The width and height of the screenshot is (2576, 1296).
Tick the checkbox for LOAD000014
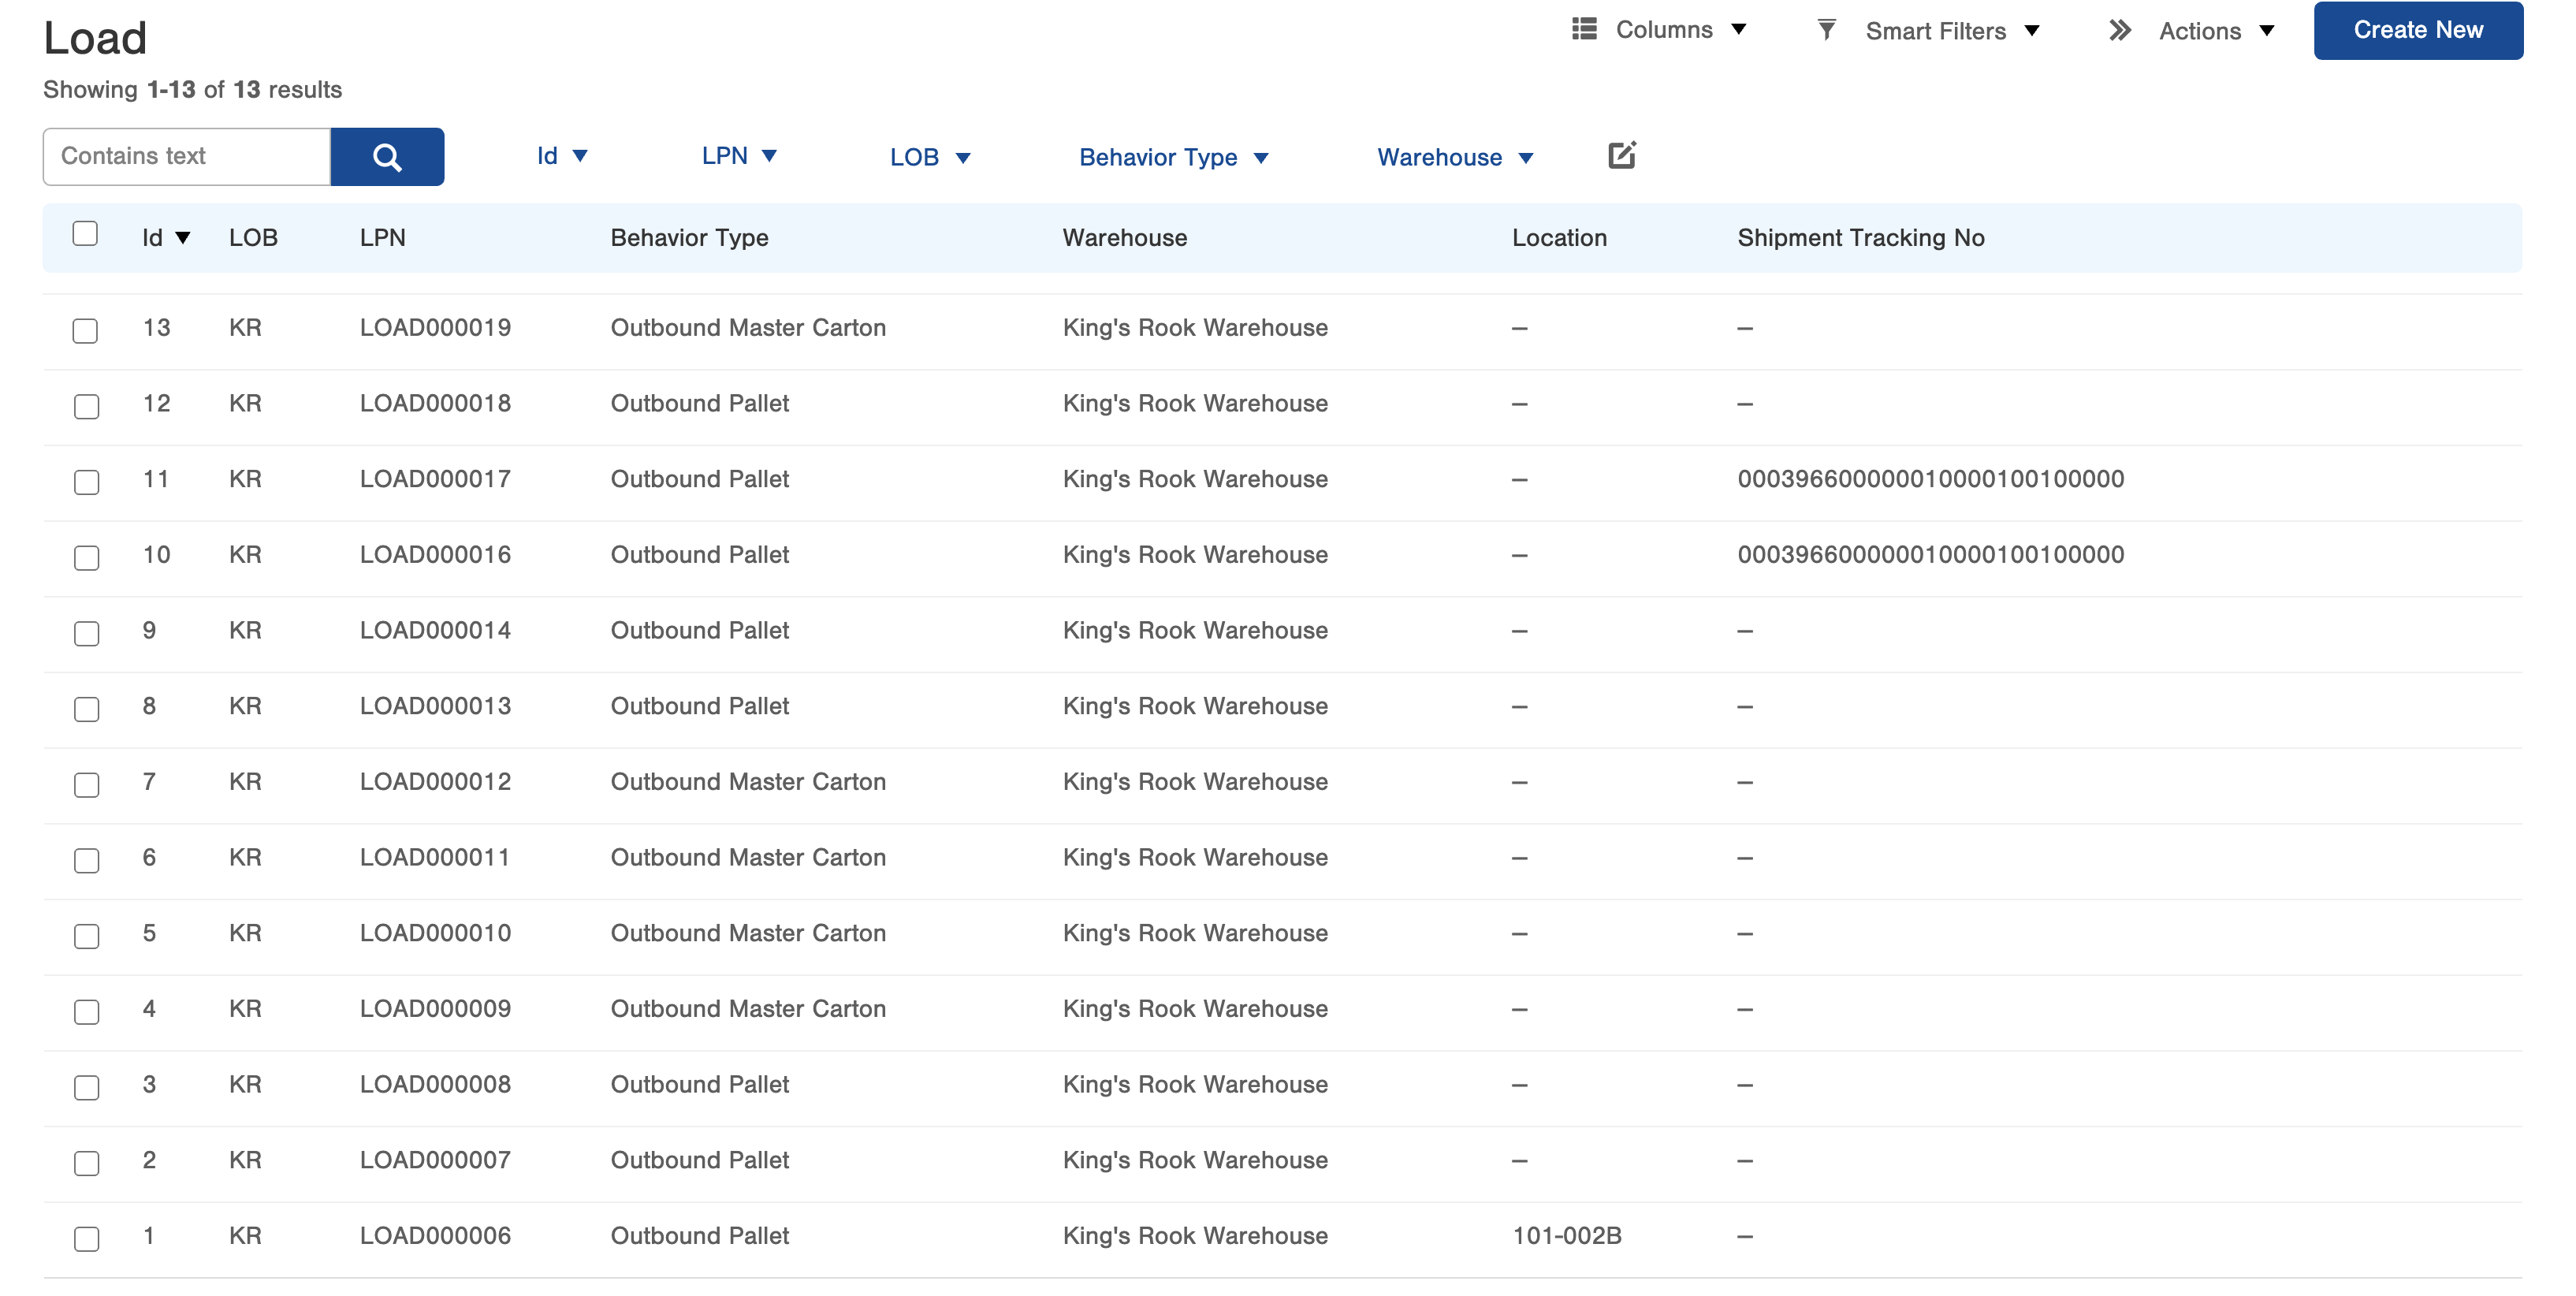(86, 634)
